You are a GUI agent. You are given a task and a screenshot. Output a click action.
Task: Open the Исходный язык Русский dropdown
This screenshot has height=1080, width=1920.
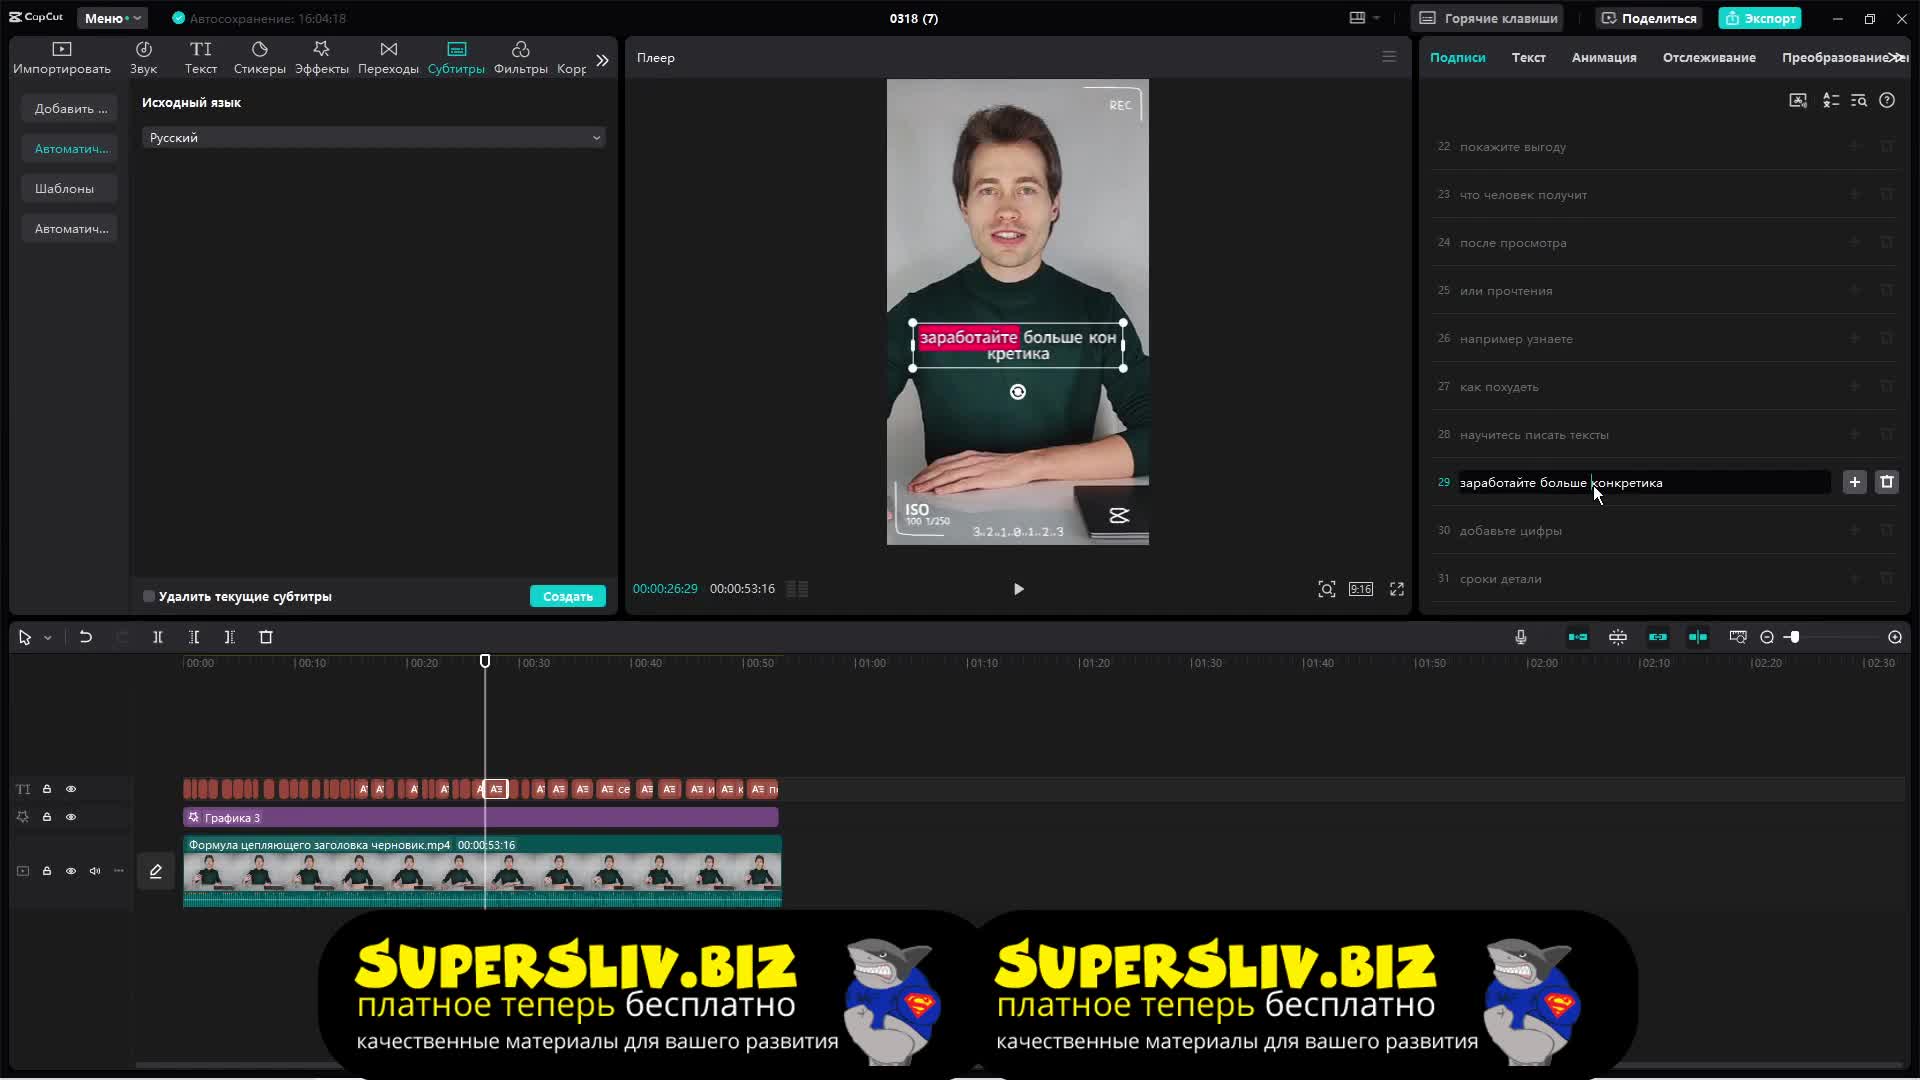[373, 138]
